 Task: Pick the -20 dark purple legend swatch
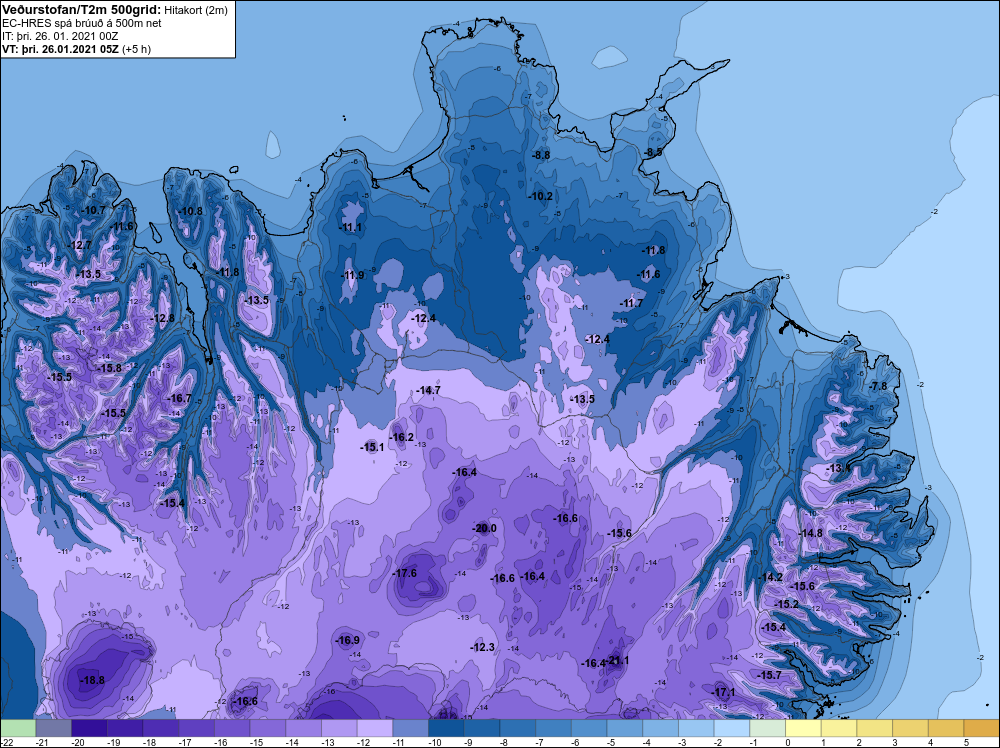click(x=89, y=728)
